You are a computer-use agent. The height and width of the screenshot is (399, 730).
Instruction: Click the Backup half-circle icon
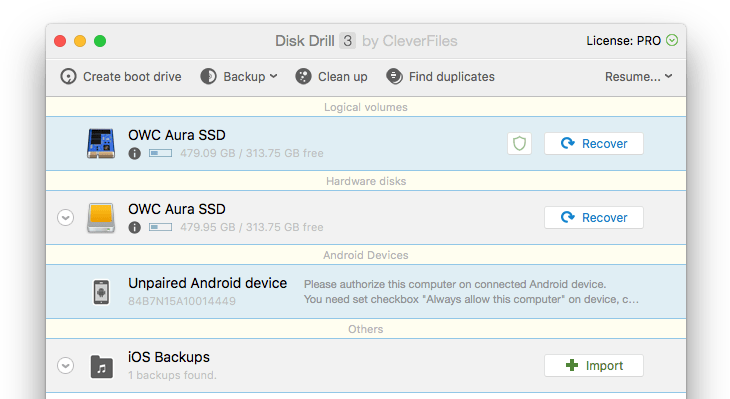[x=209, y=76]
